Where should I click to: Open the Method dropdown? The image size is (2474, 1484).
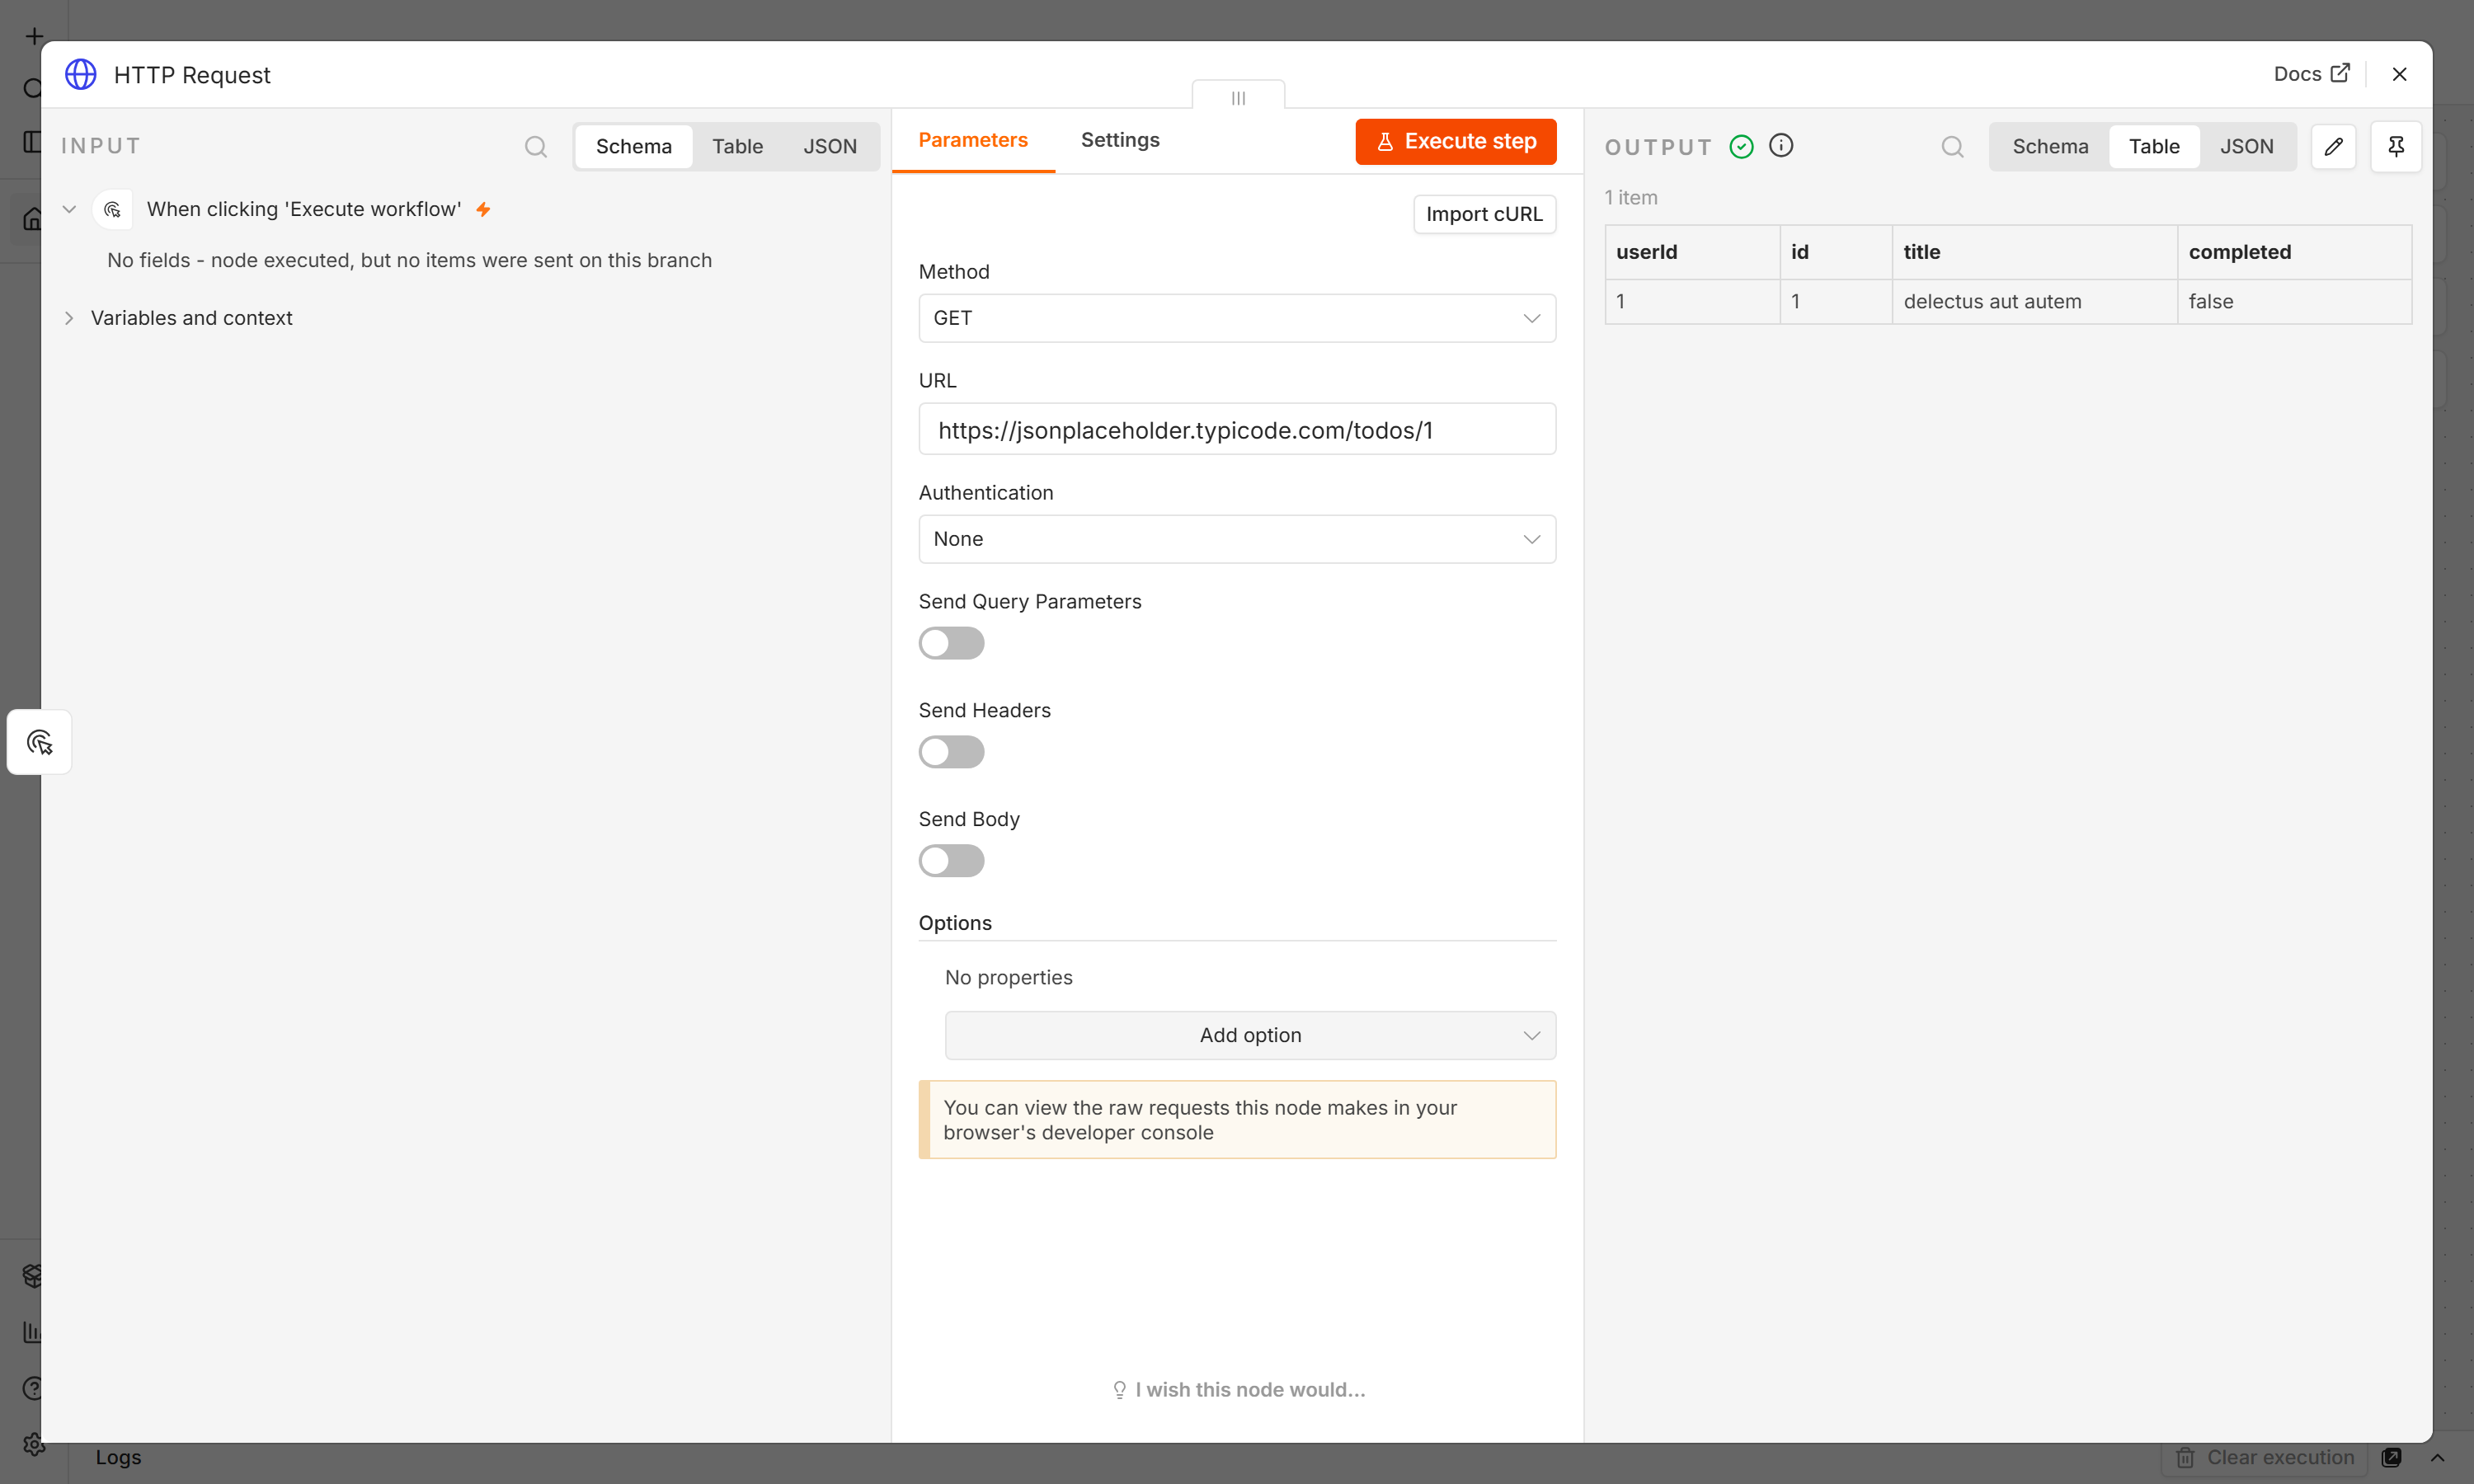1237,318
